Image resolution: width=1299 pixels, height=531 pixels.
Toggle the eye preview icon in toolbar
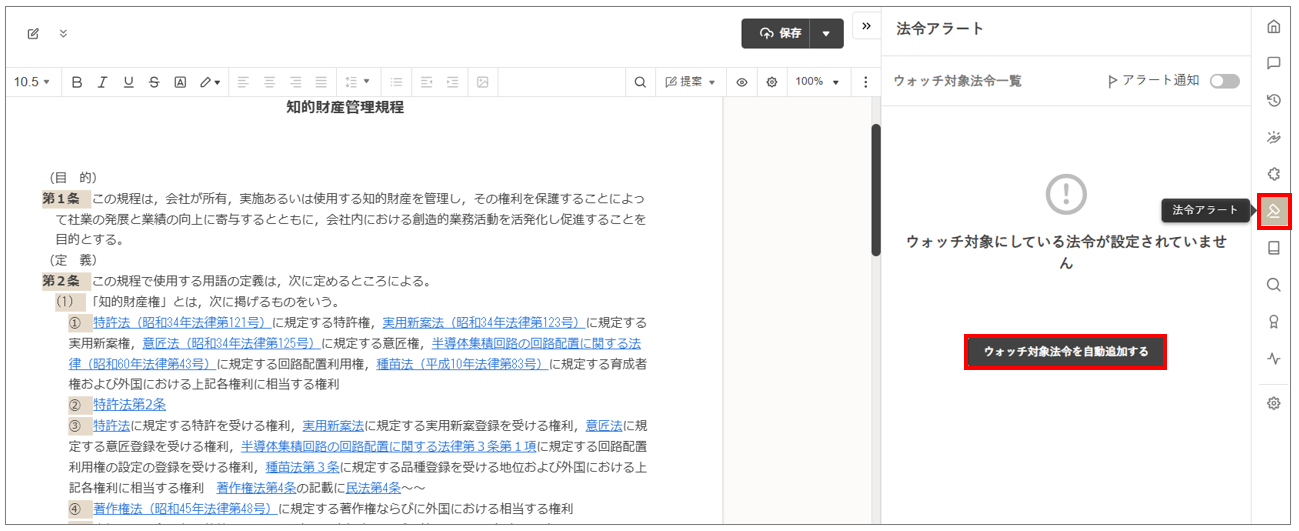[742, 82]
